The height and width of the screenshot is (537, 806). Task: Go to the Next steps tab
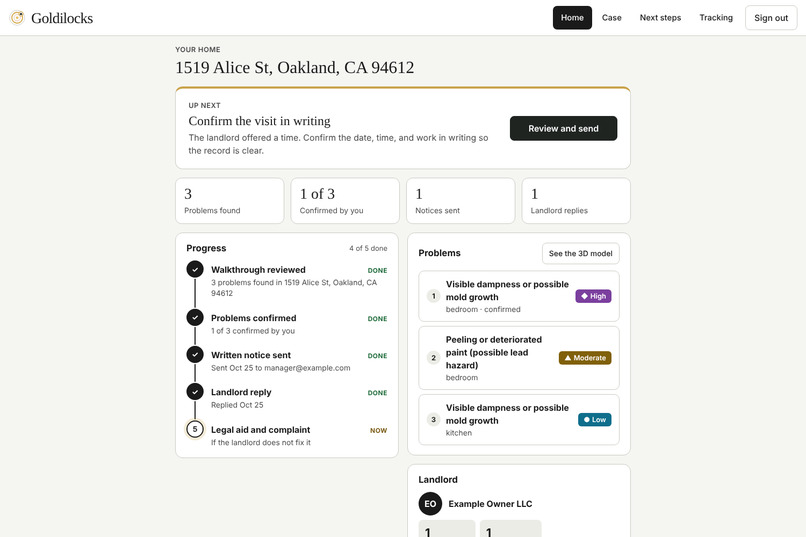(660, 17)
